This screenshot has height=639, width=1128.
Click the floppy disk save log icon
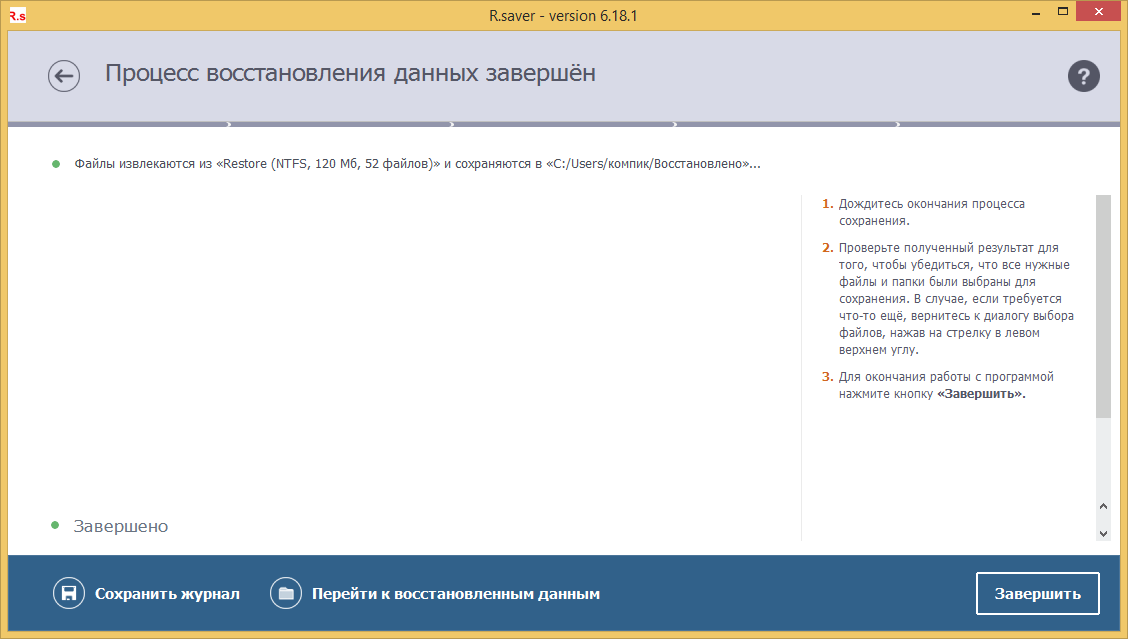coord(69,594)
